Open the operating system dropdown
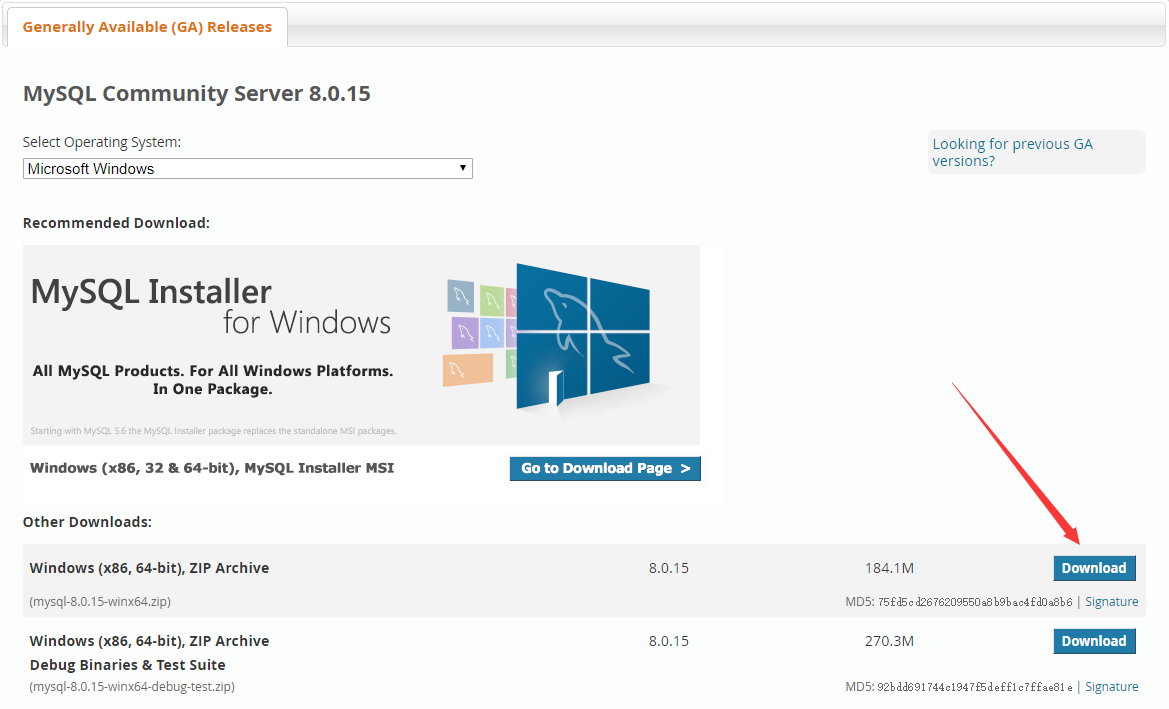The image size is (1169, 709). [247, 168]
